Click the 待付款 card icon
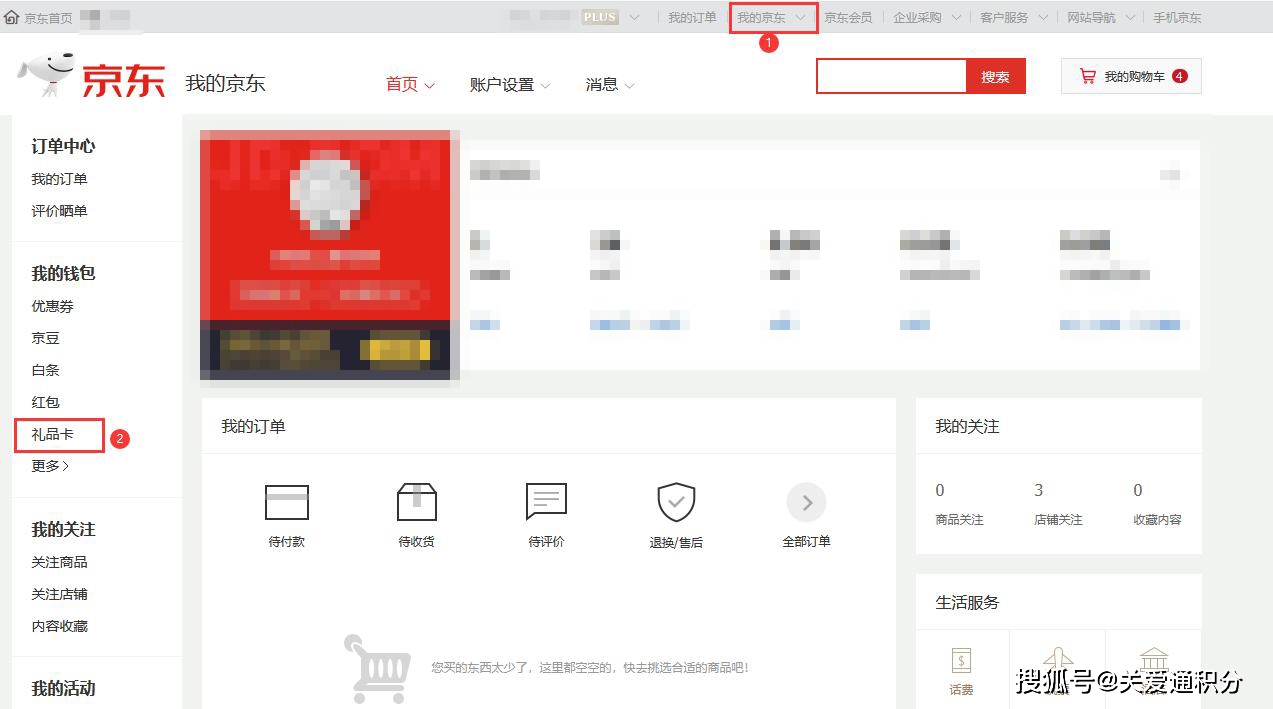The width and height of the screenshot is (1273, 709). 287,502
